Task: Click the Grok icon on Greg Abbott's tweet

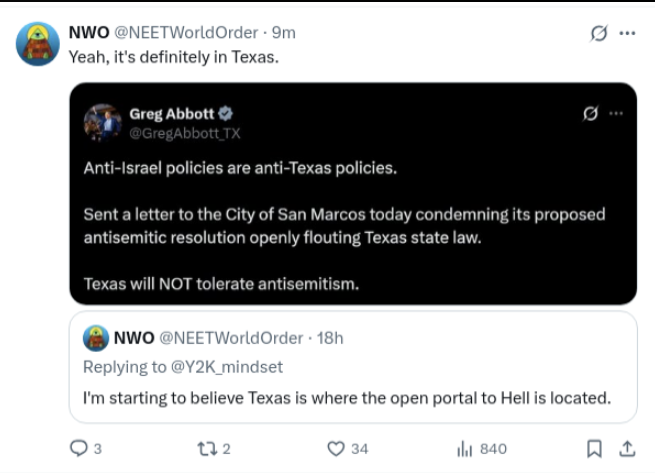Action: coord(590,113)
